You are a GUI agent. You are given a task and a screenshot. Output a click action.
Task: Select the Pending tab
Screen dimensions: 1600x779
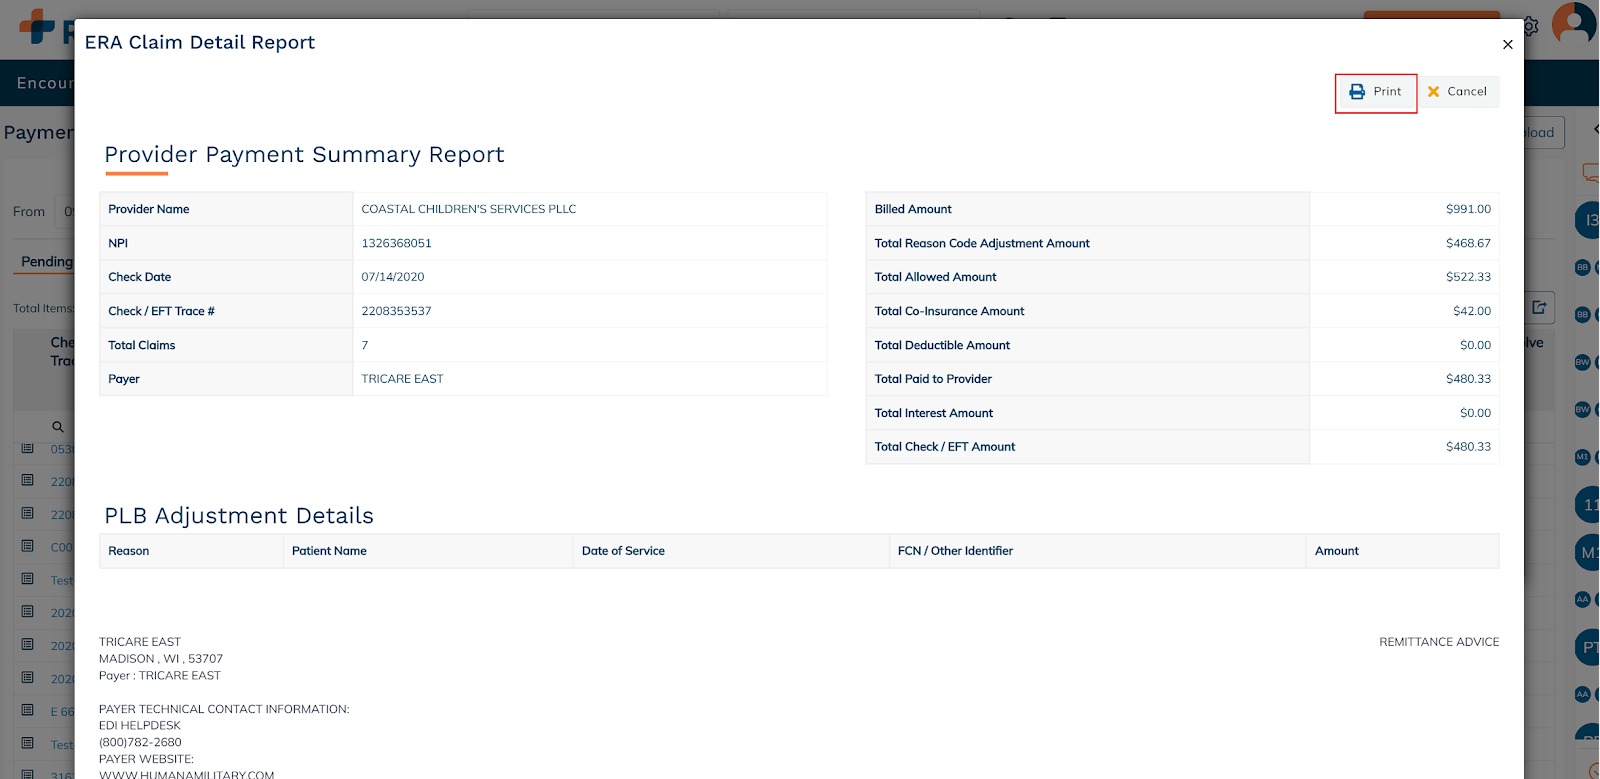coord(47,262)
